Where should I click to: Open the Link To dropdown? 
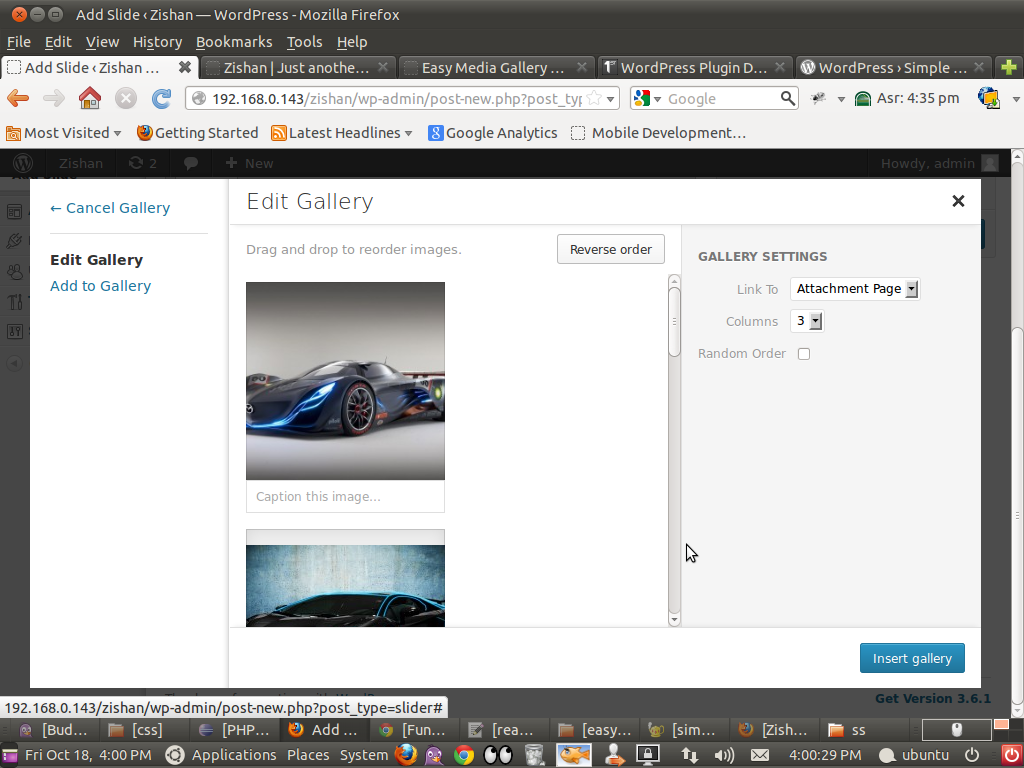click(855, 289)
